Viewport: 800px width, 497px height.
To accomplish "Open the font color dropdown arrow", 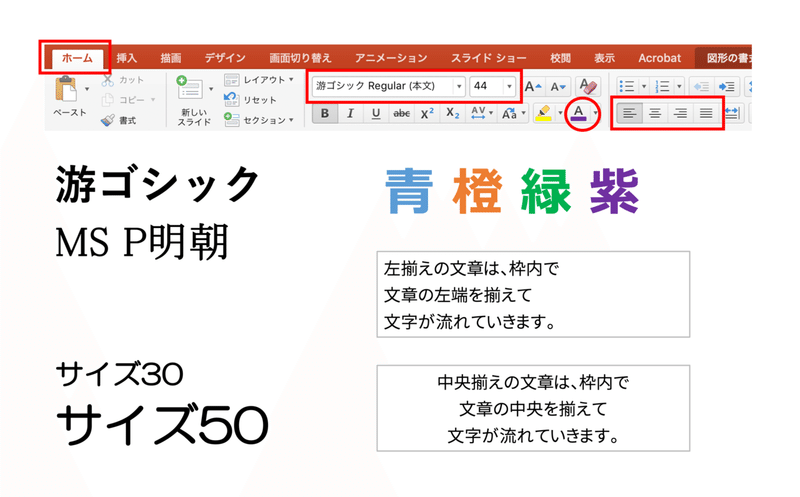I will click(595, 113).
